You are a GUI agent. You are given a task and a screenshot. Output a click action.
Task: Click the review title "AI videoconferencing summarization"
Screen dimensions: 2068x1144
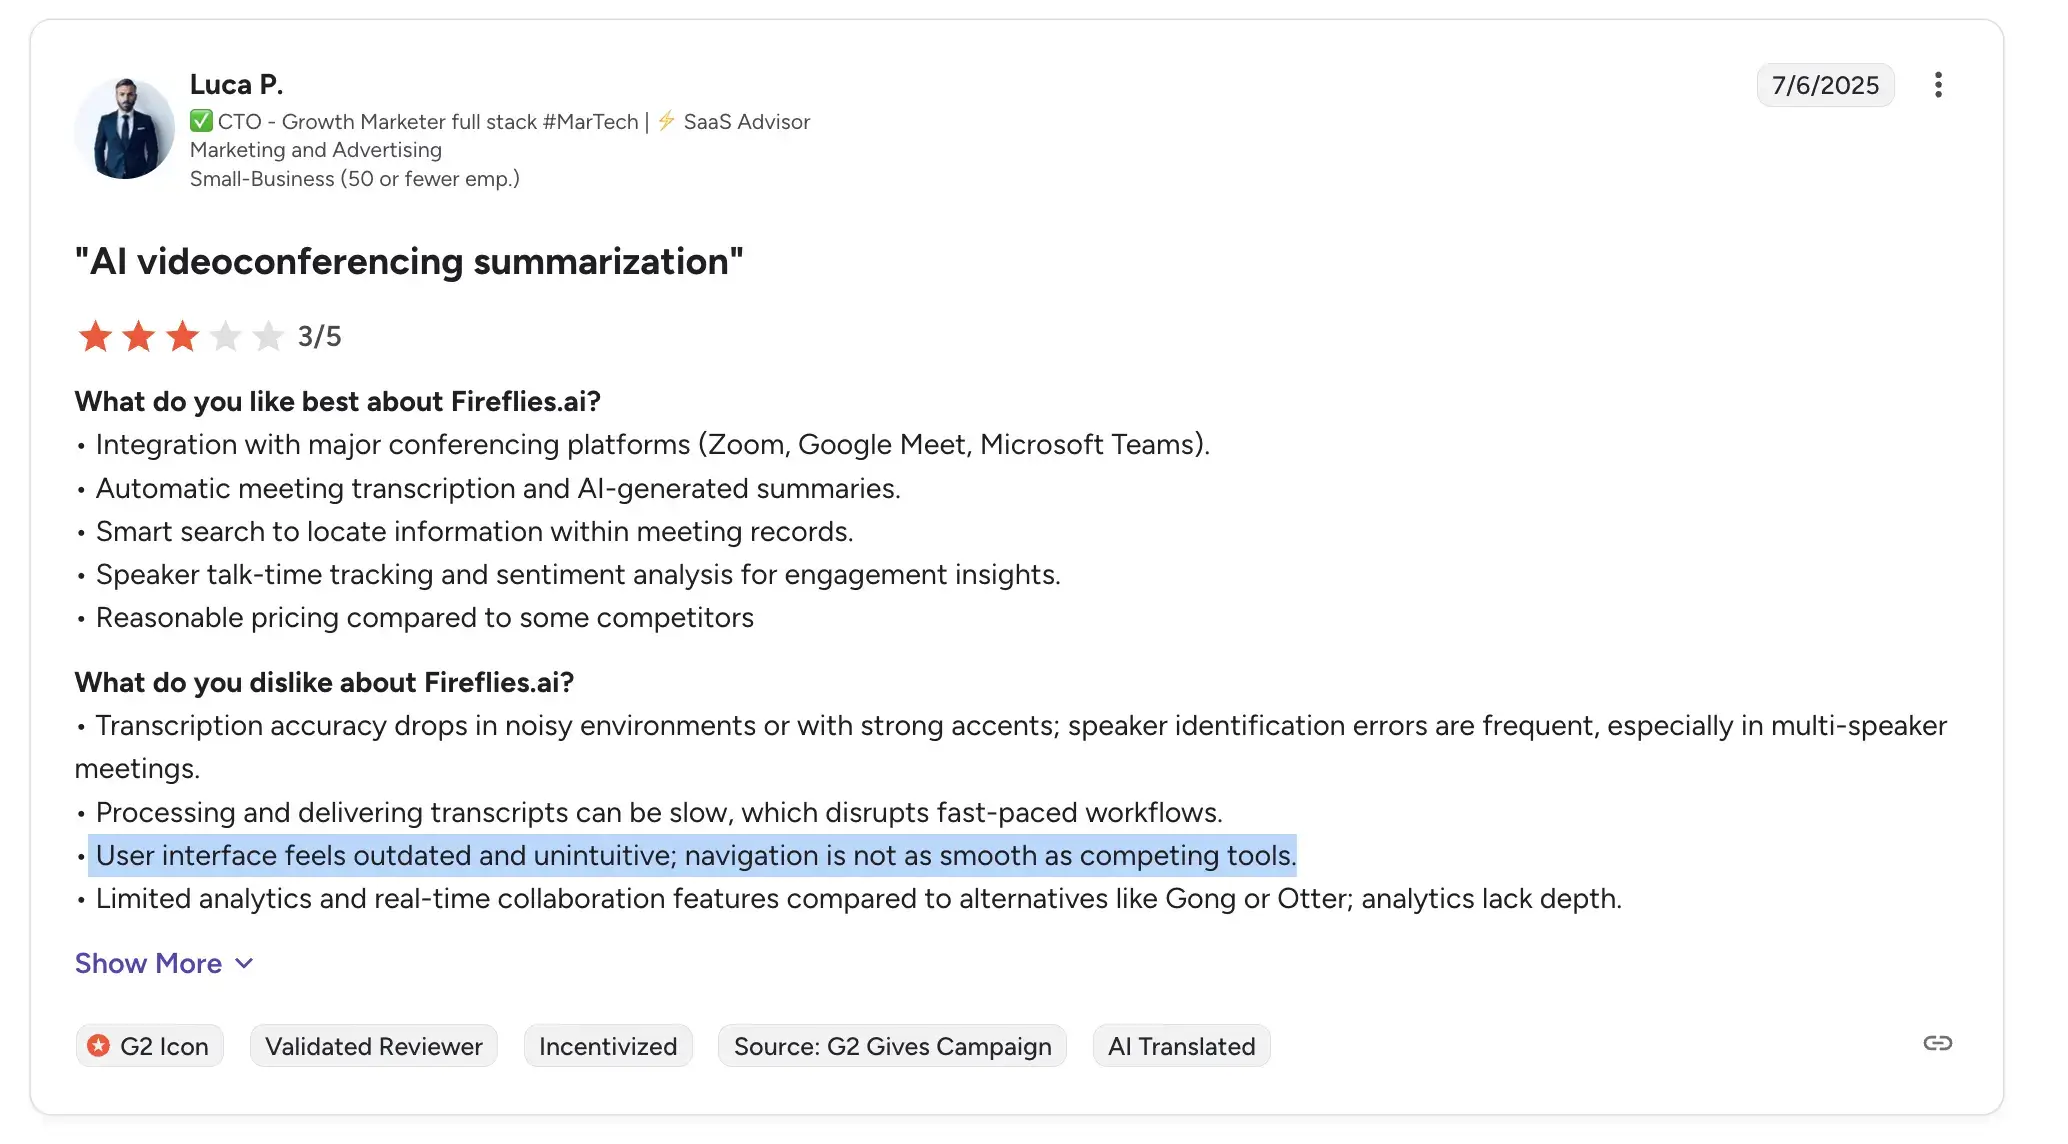[409, 262]
